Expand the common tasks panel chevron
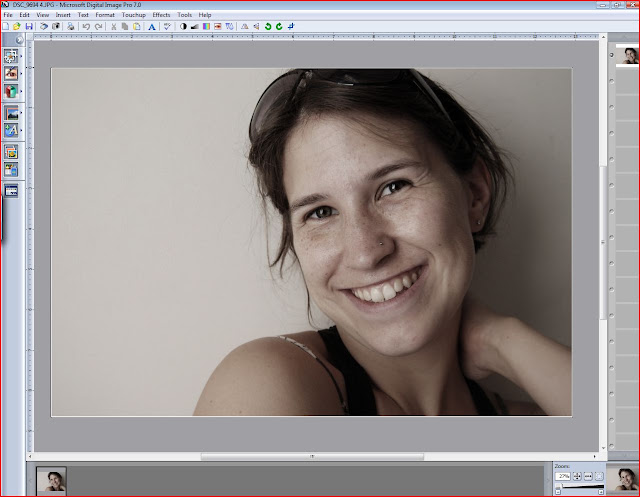This screenshot has height=497, width=640. tap(19, 40)
